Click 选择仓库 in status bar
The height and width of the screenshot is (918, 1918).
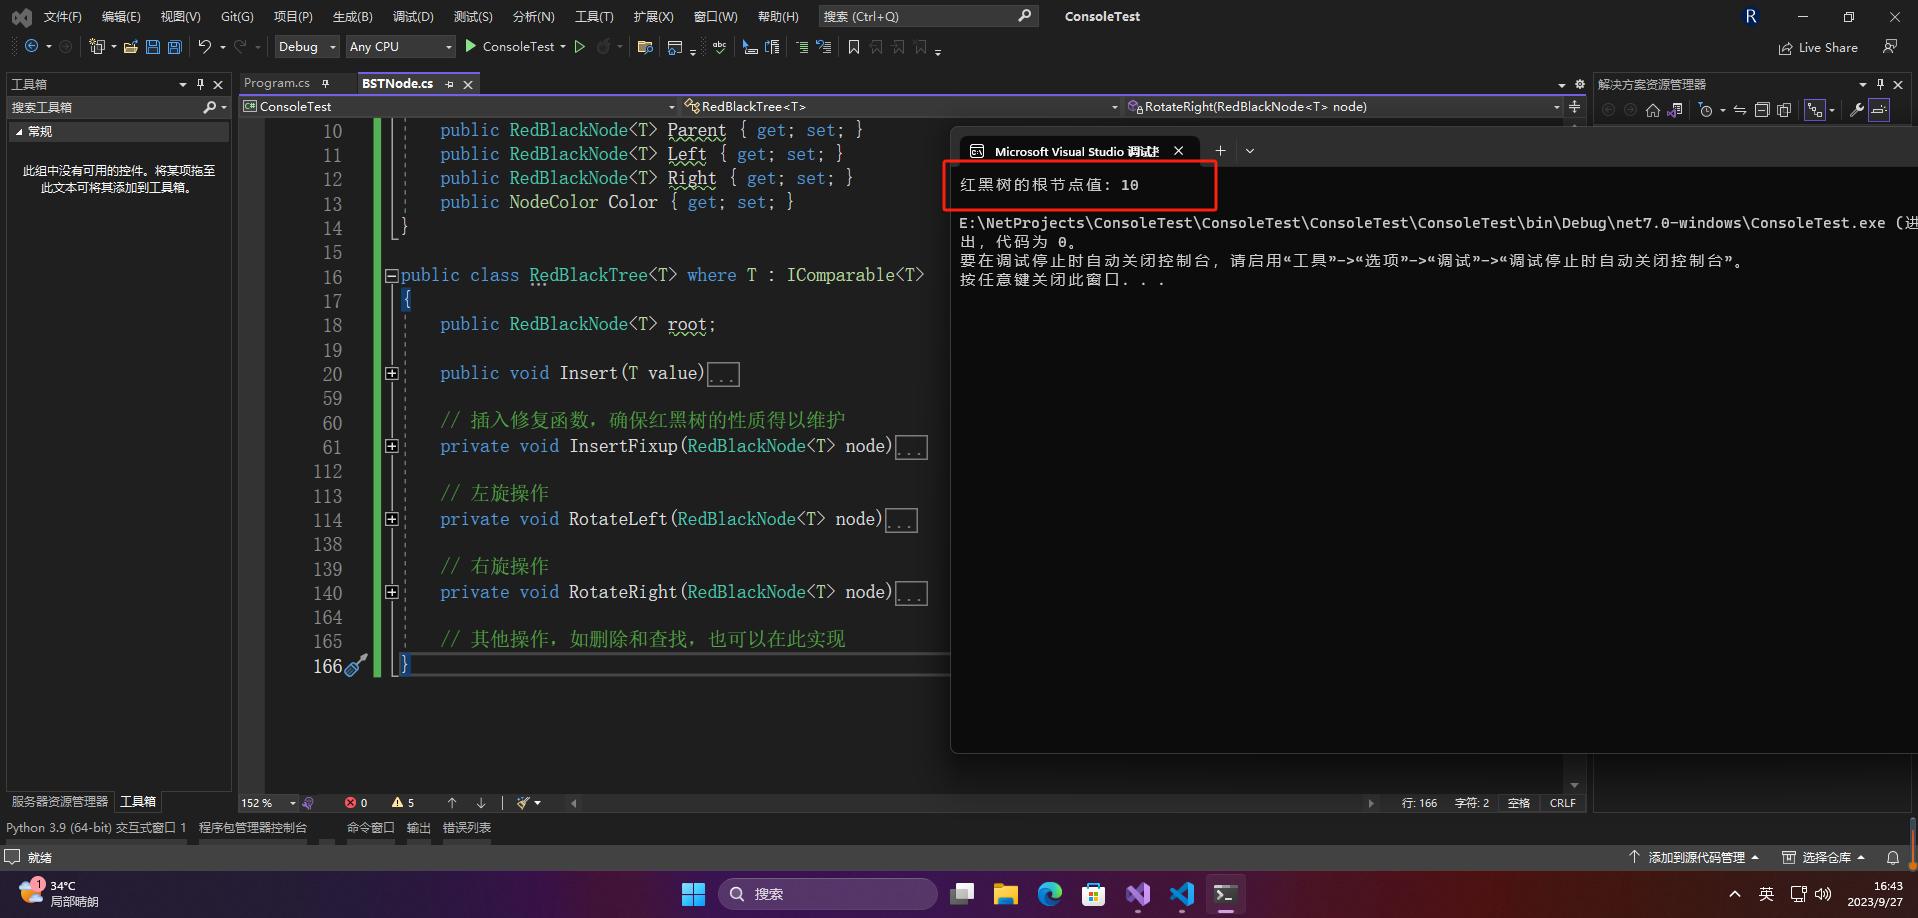point(1824,858)
